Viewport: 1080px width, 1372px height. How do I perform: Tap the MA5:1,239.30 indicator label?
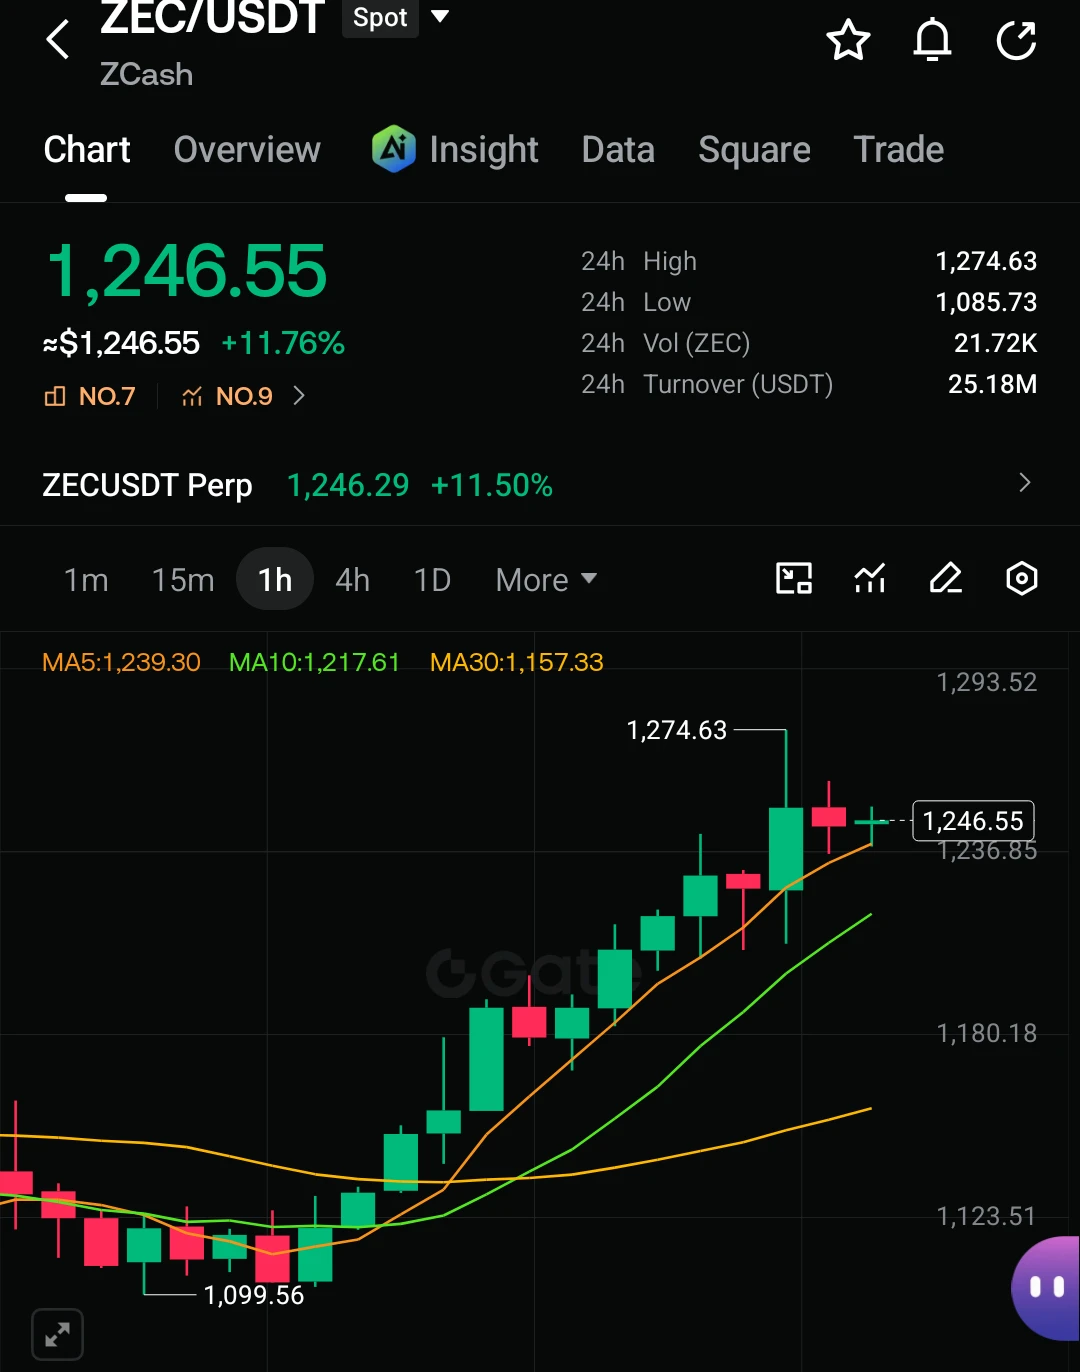tap(121, 662)
